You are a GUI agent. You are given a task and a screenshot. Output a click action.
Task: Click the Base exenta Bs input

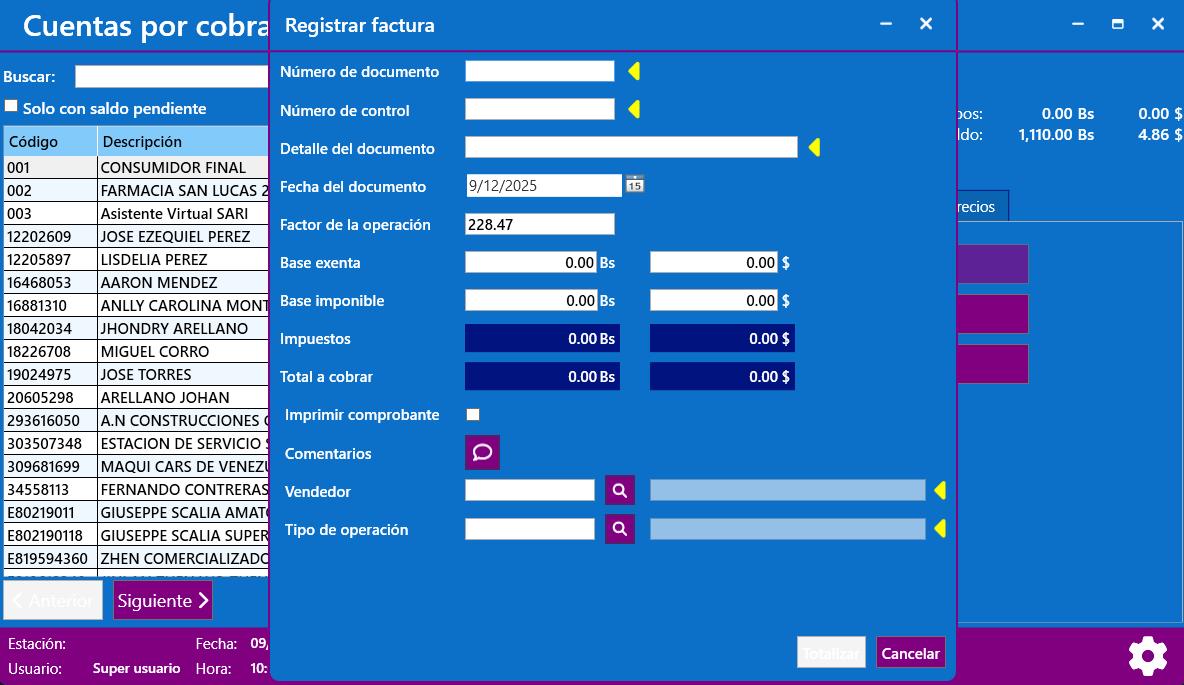531,262
